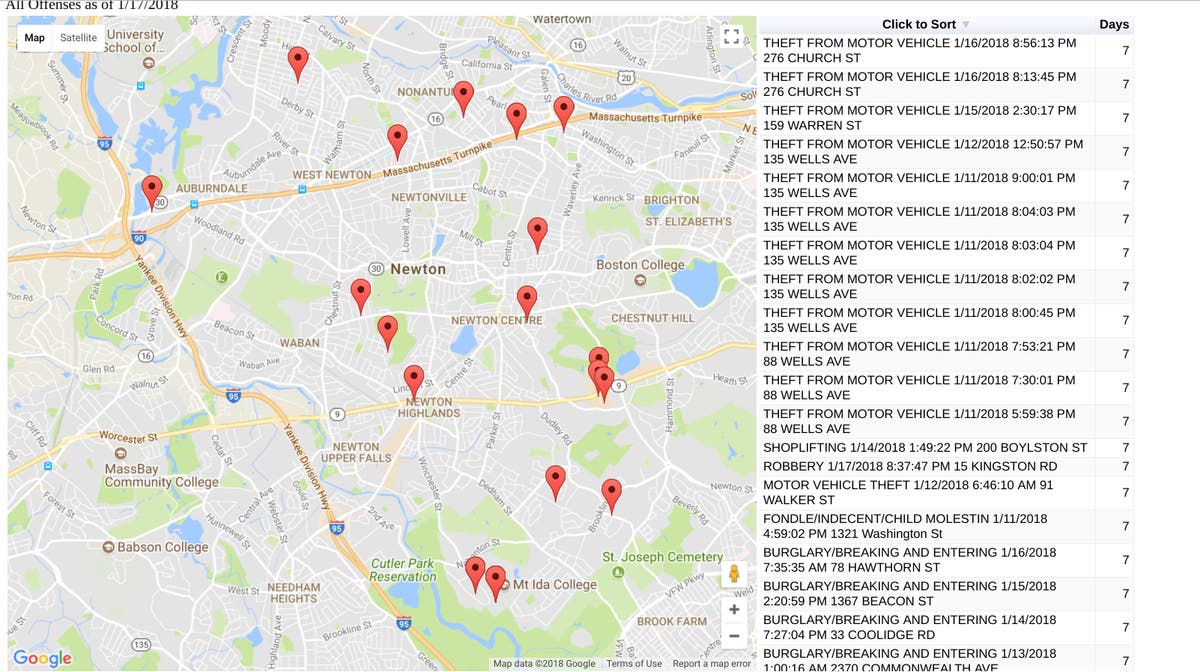Select the Map view tab
1200x672 pixels.
tap(35, 38)
